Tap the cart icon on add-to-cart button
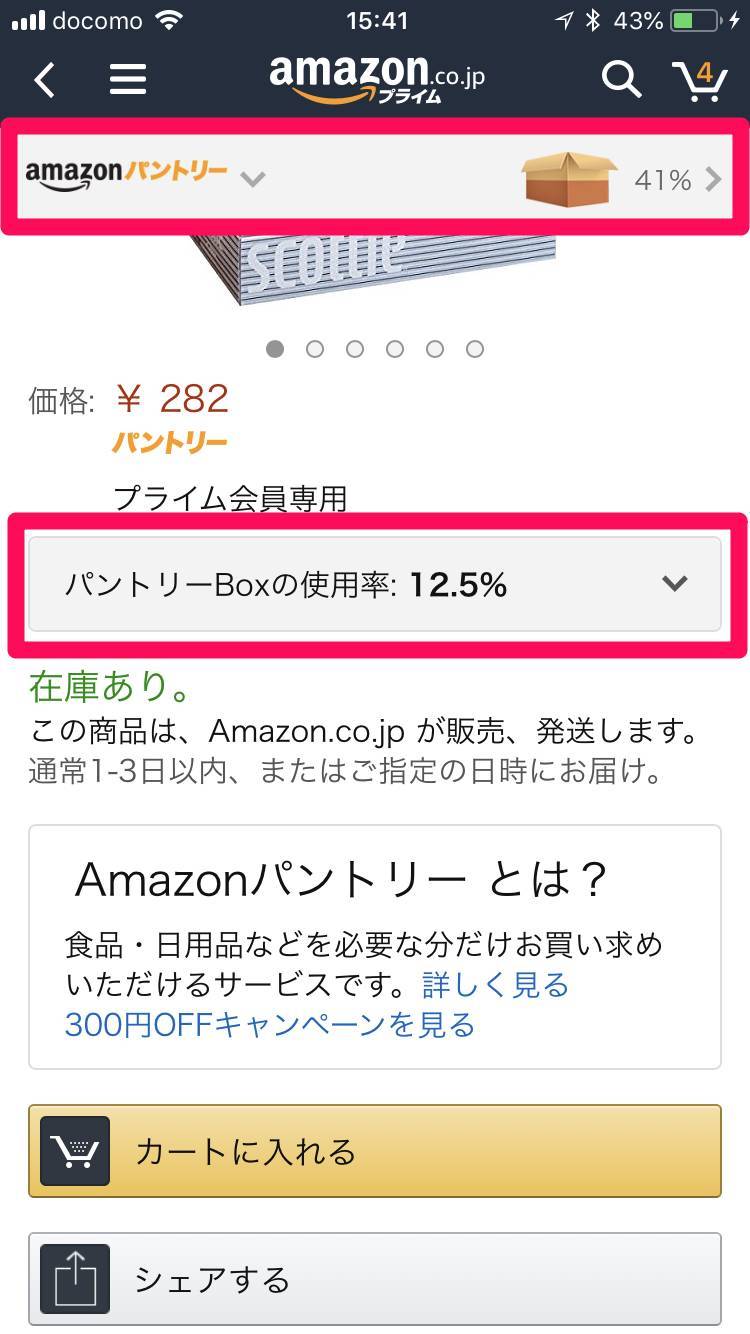The image size is (750, 1334). click(x=75, y=1151)
